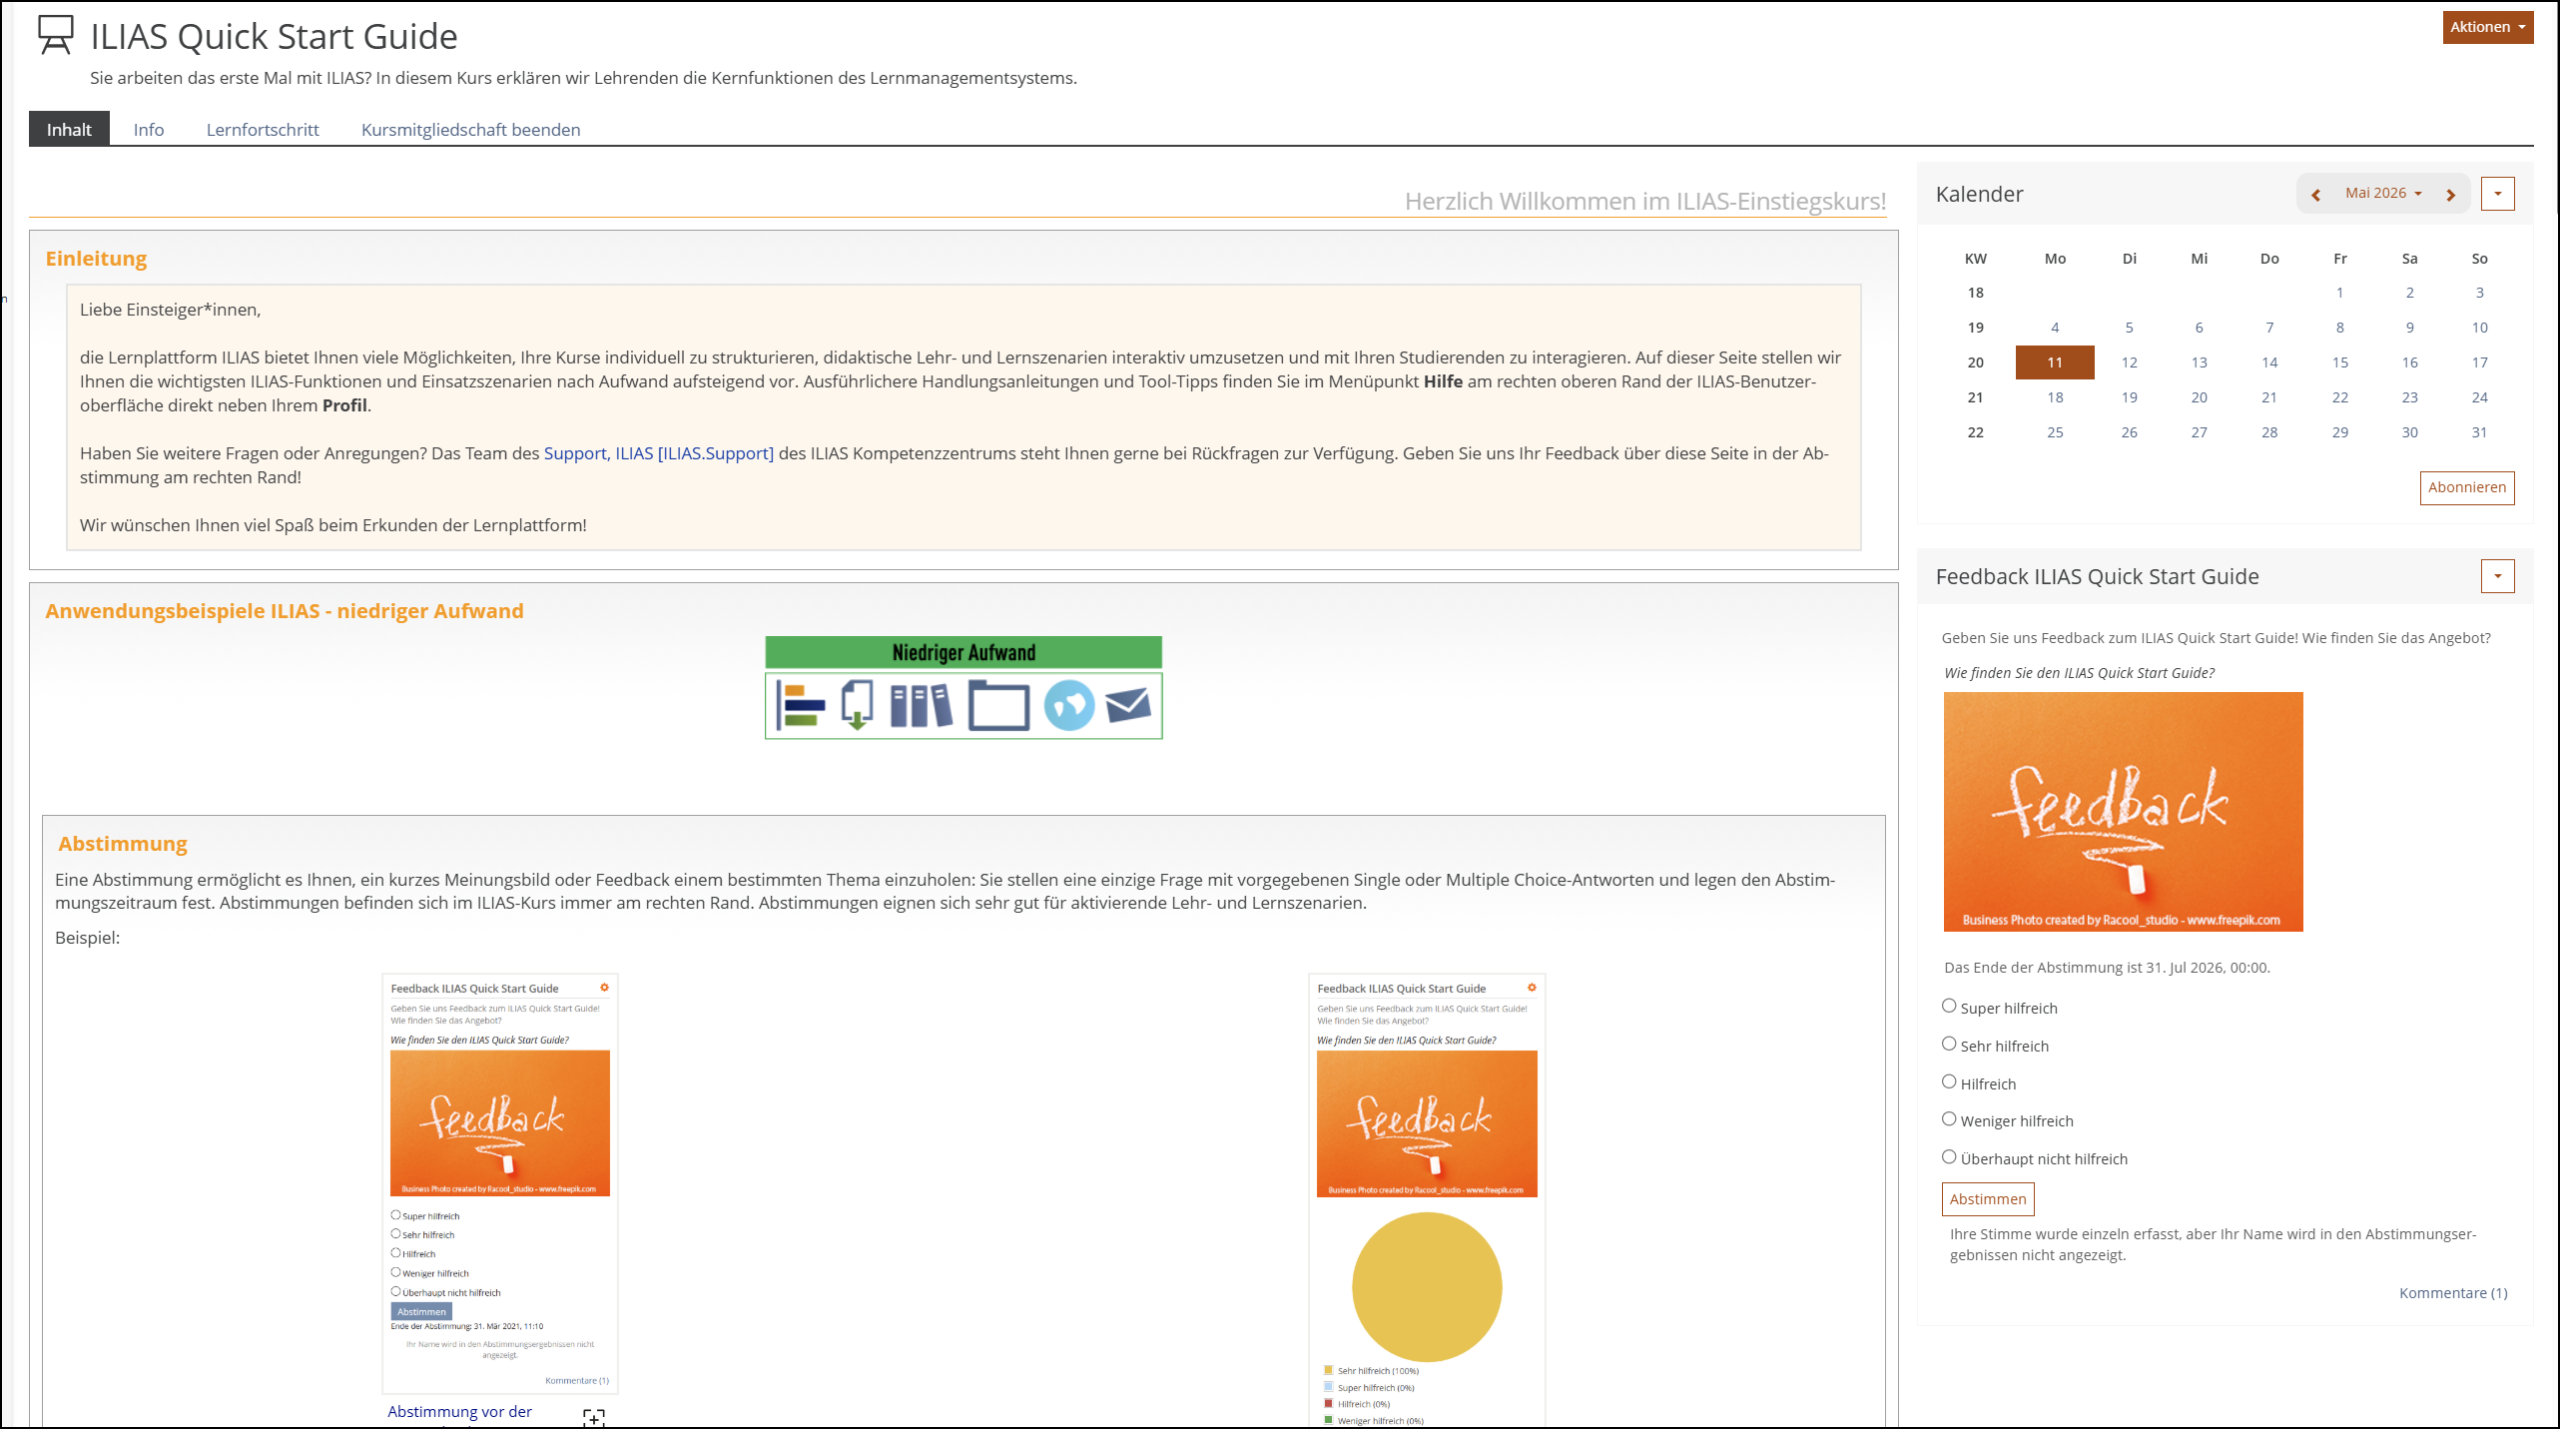The width and height of the screenshot is (2560, 1429).
Task: Pick the 'Überhaupt nicht hilfreich' radio option
Action: pyautogui.click(x=1949, y=1157)
